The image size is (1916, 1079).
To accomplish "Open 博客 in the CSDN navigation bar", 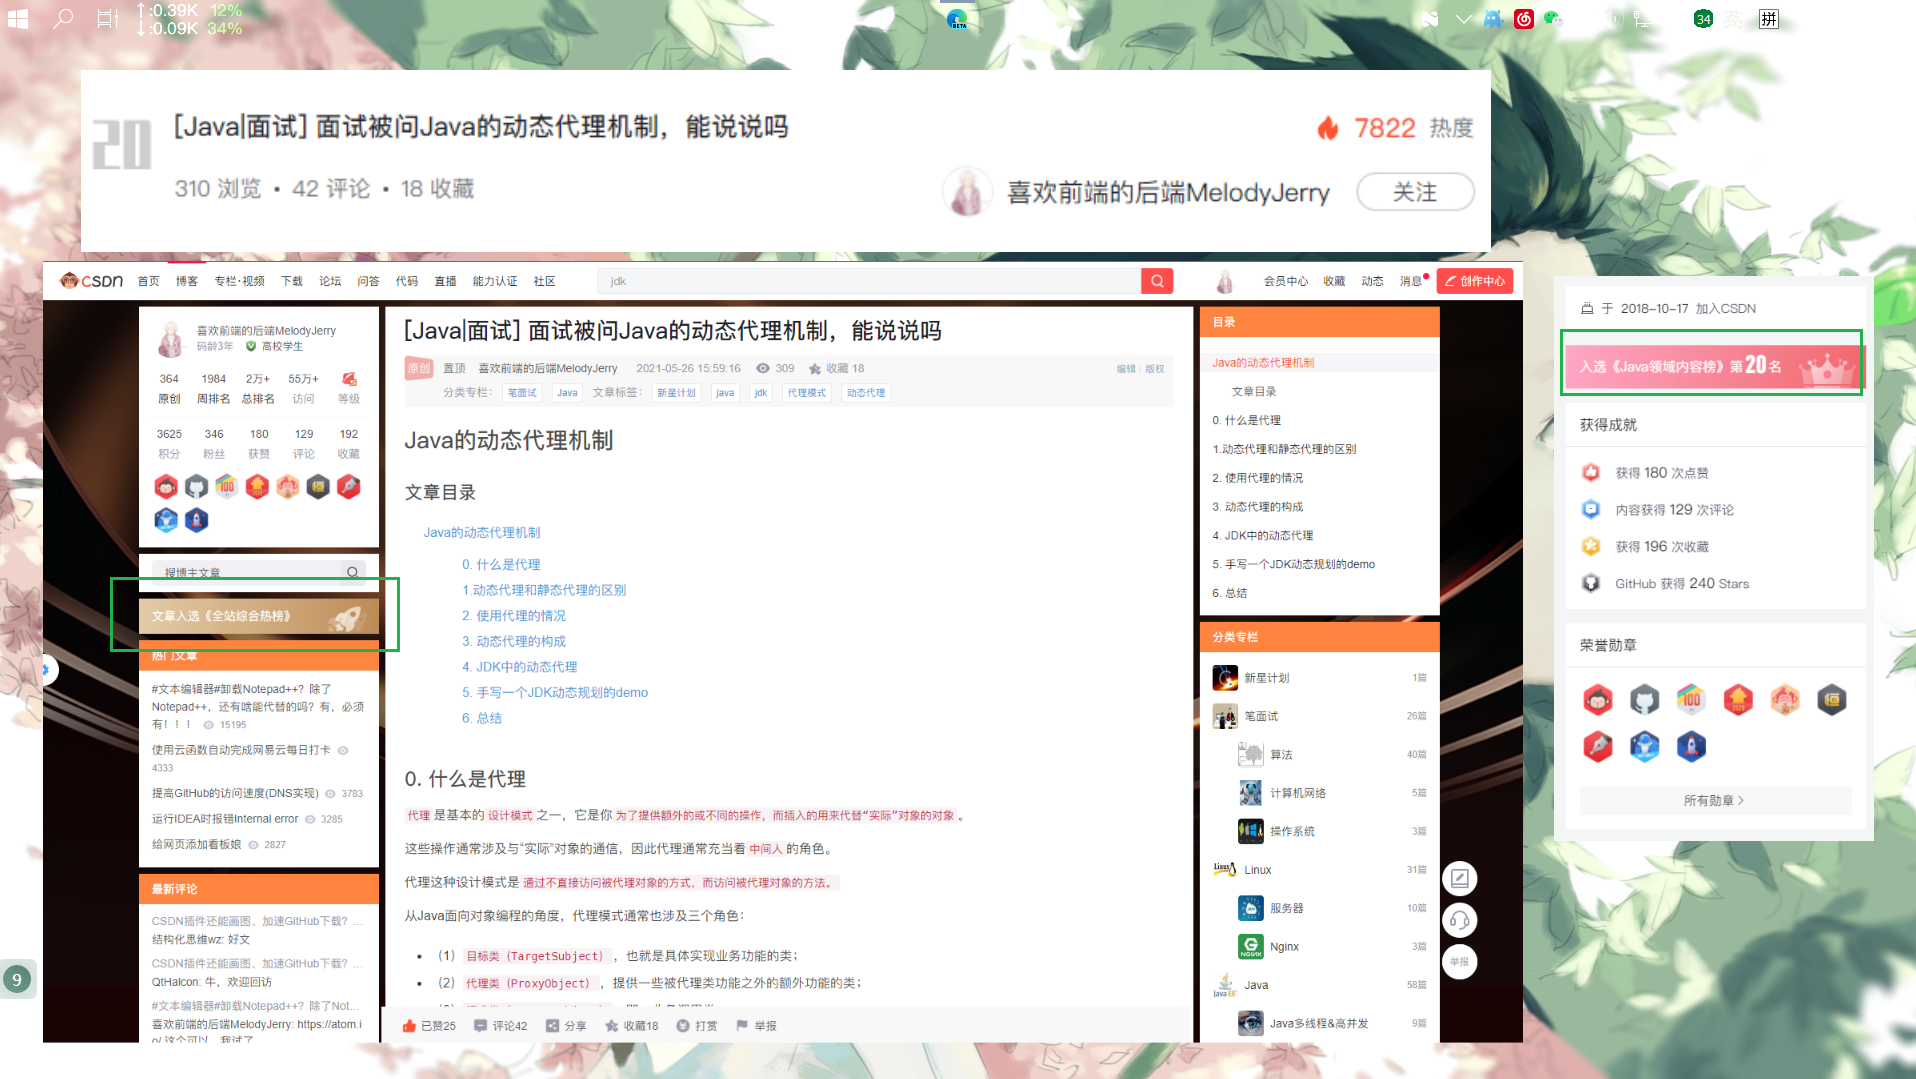I will [x=187, y=281].
